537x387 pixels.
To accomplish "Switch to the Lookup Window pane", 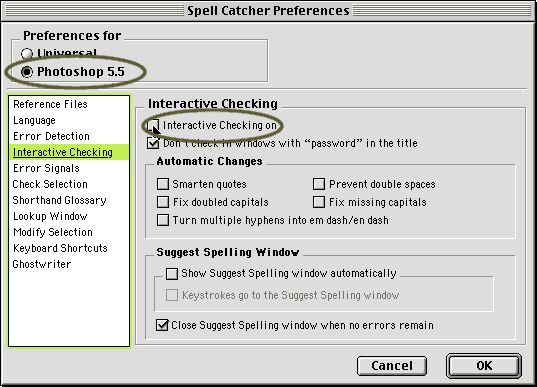I will click(x=69, y=216).
